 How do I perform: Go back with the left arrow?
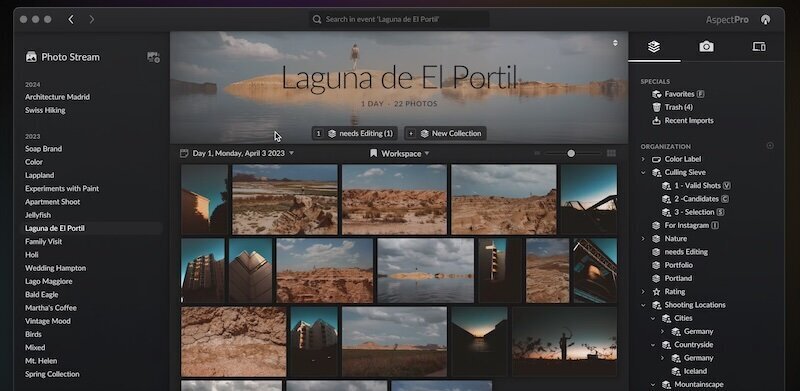pos(71,19)
